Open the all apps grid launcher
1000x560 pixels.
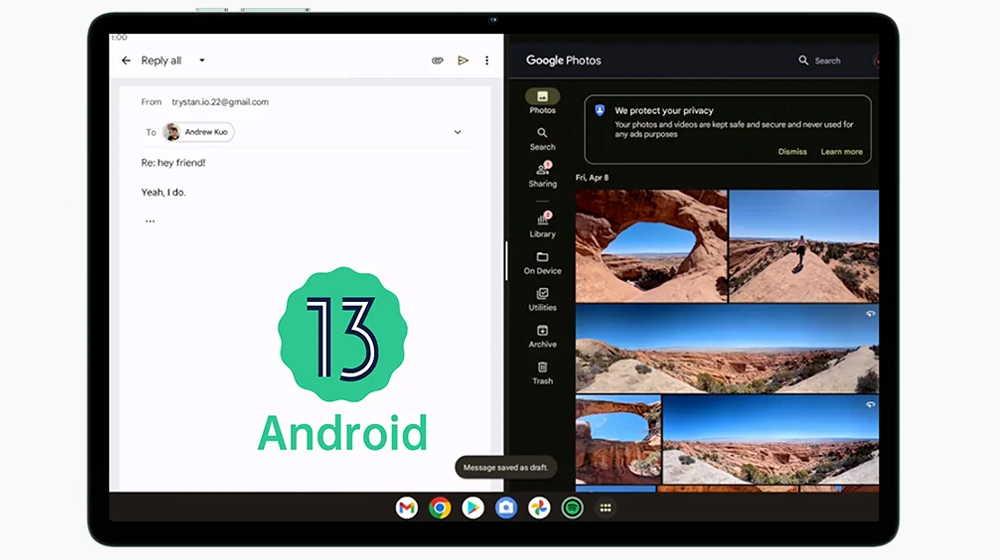(x=605, y=508)
